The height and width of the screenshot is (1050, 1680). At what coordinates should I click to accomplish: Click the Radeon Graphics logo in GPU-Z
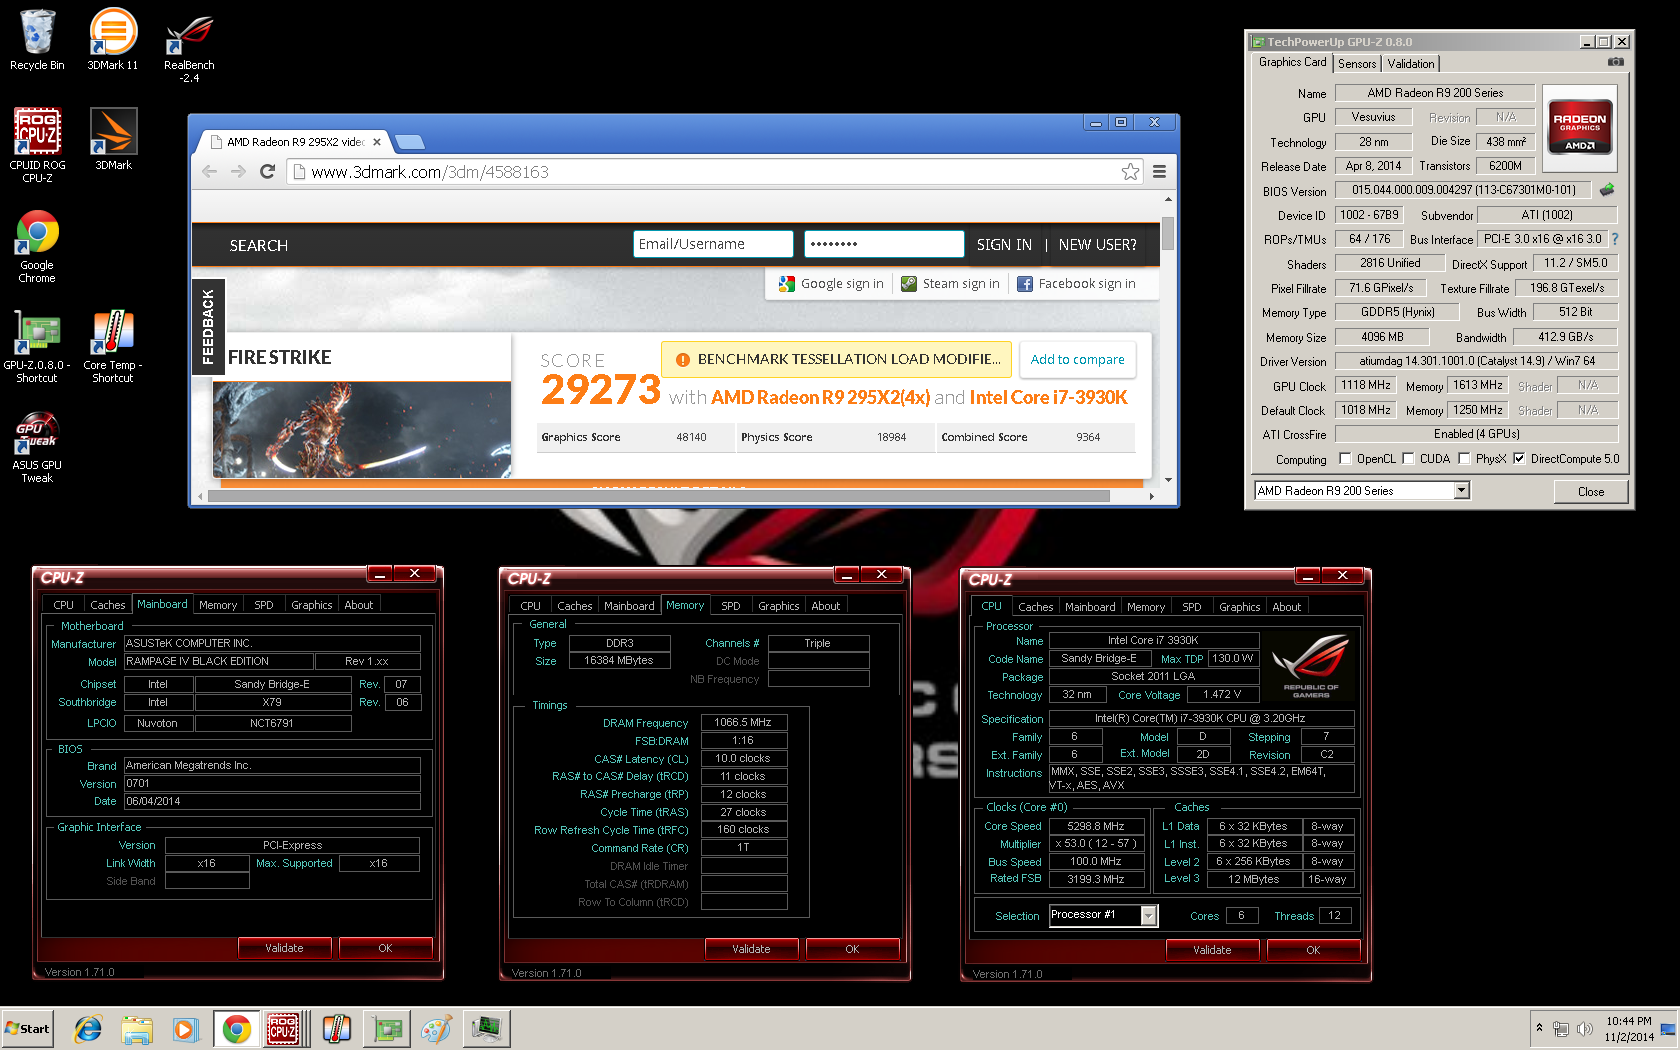pos(1580,127)
